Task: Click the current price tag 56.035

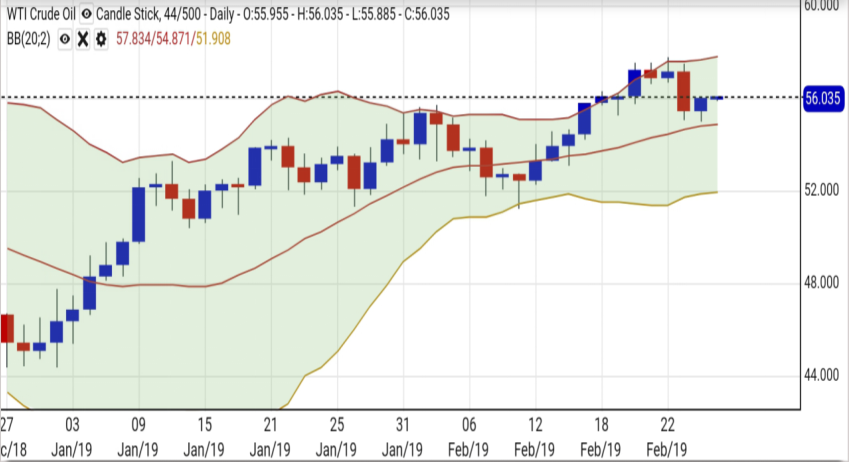Action: click(x=824, y=98)
